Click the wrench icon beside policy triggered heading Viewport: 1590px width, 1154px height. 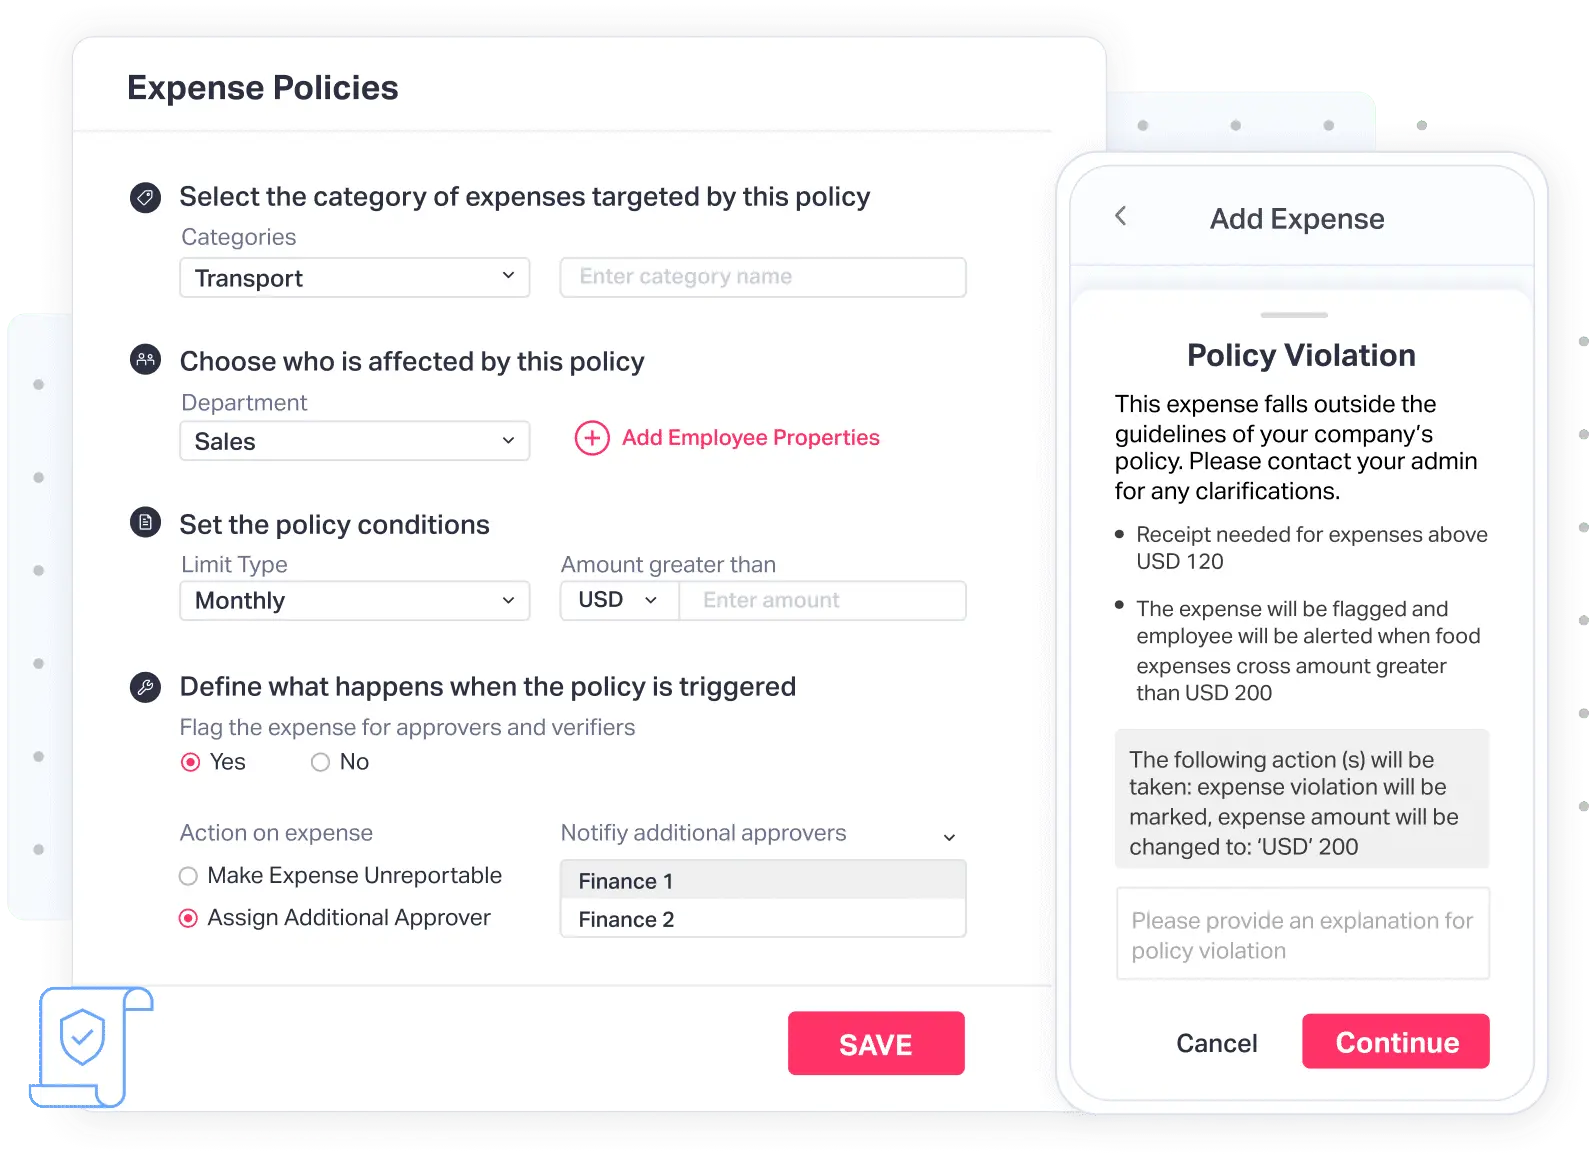point(146,687)
